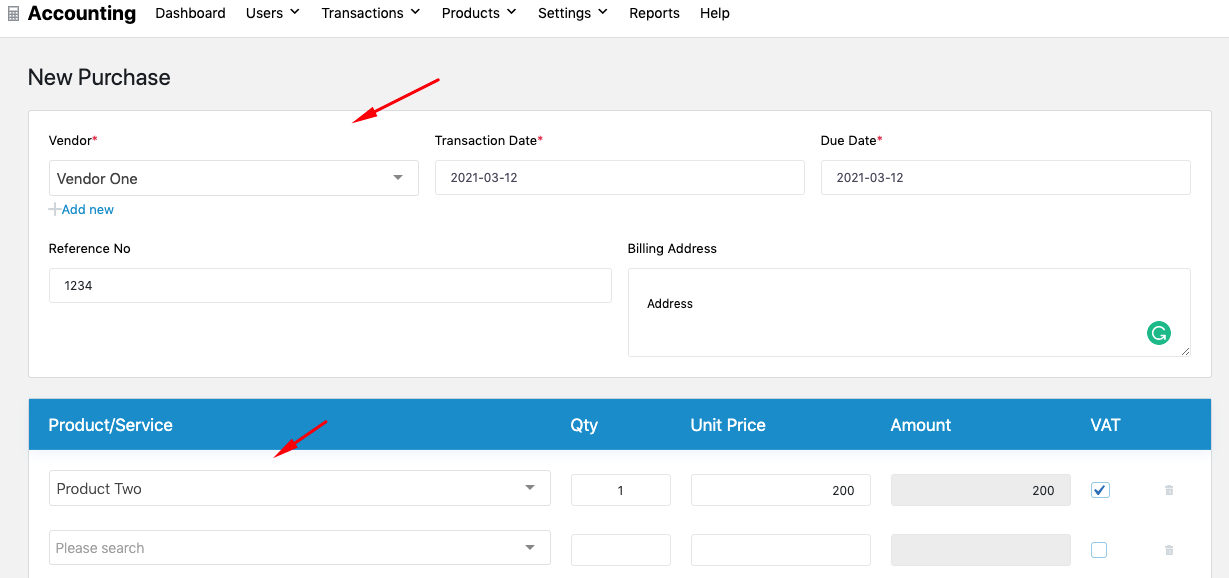Click the Transaction Date field
Viewport: 1229px width, 578px height.
tap(619, 177)
